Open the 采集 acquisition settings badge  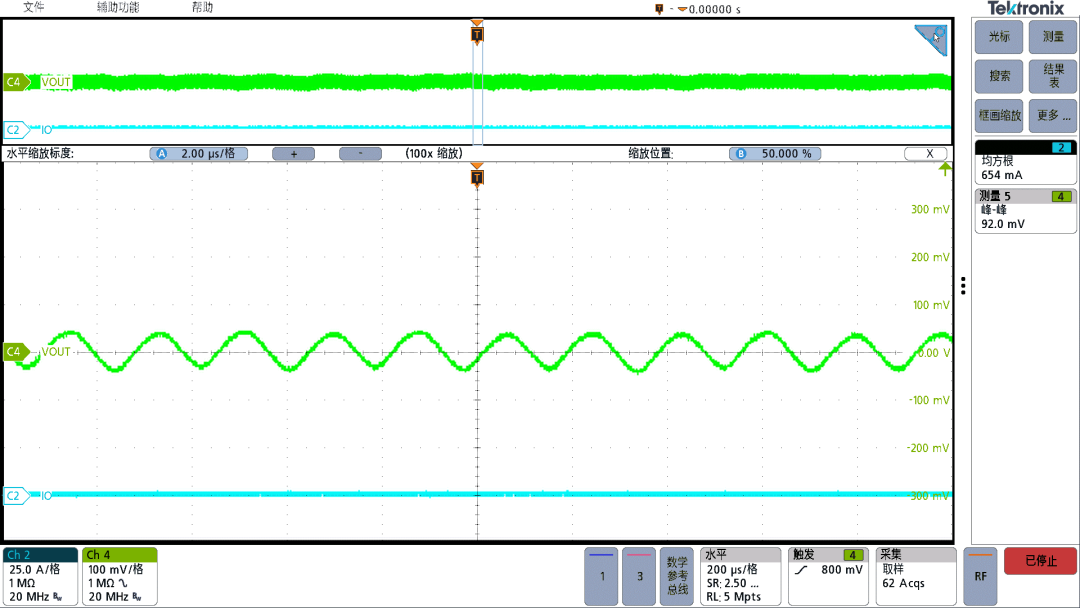pyautogui.click(x=915, y=576)
